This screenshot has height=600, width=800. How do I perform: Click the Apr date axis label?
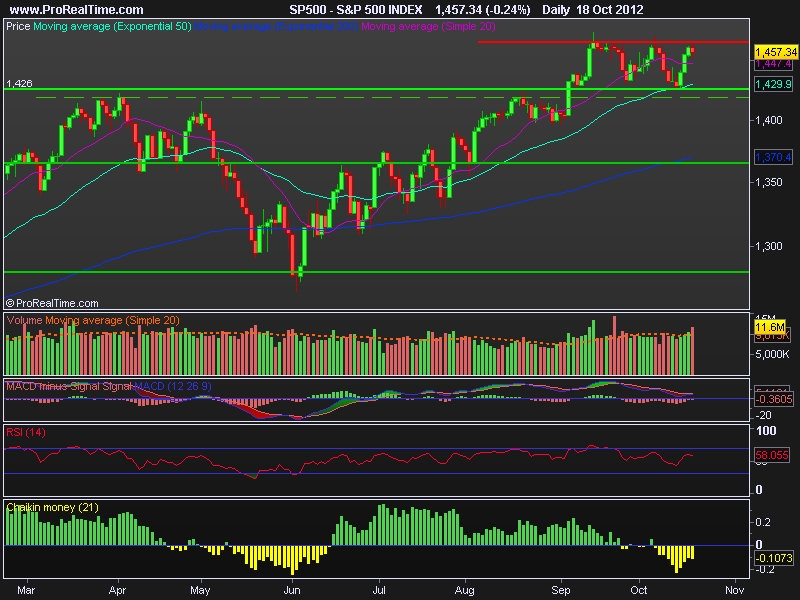coord(117,590)
